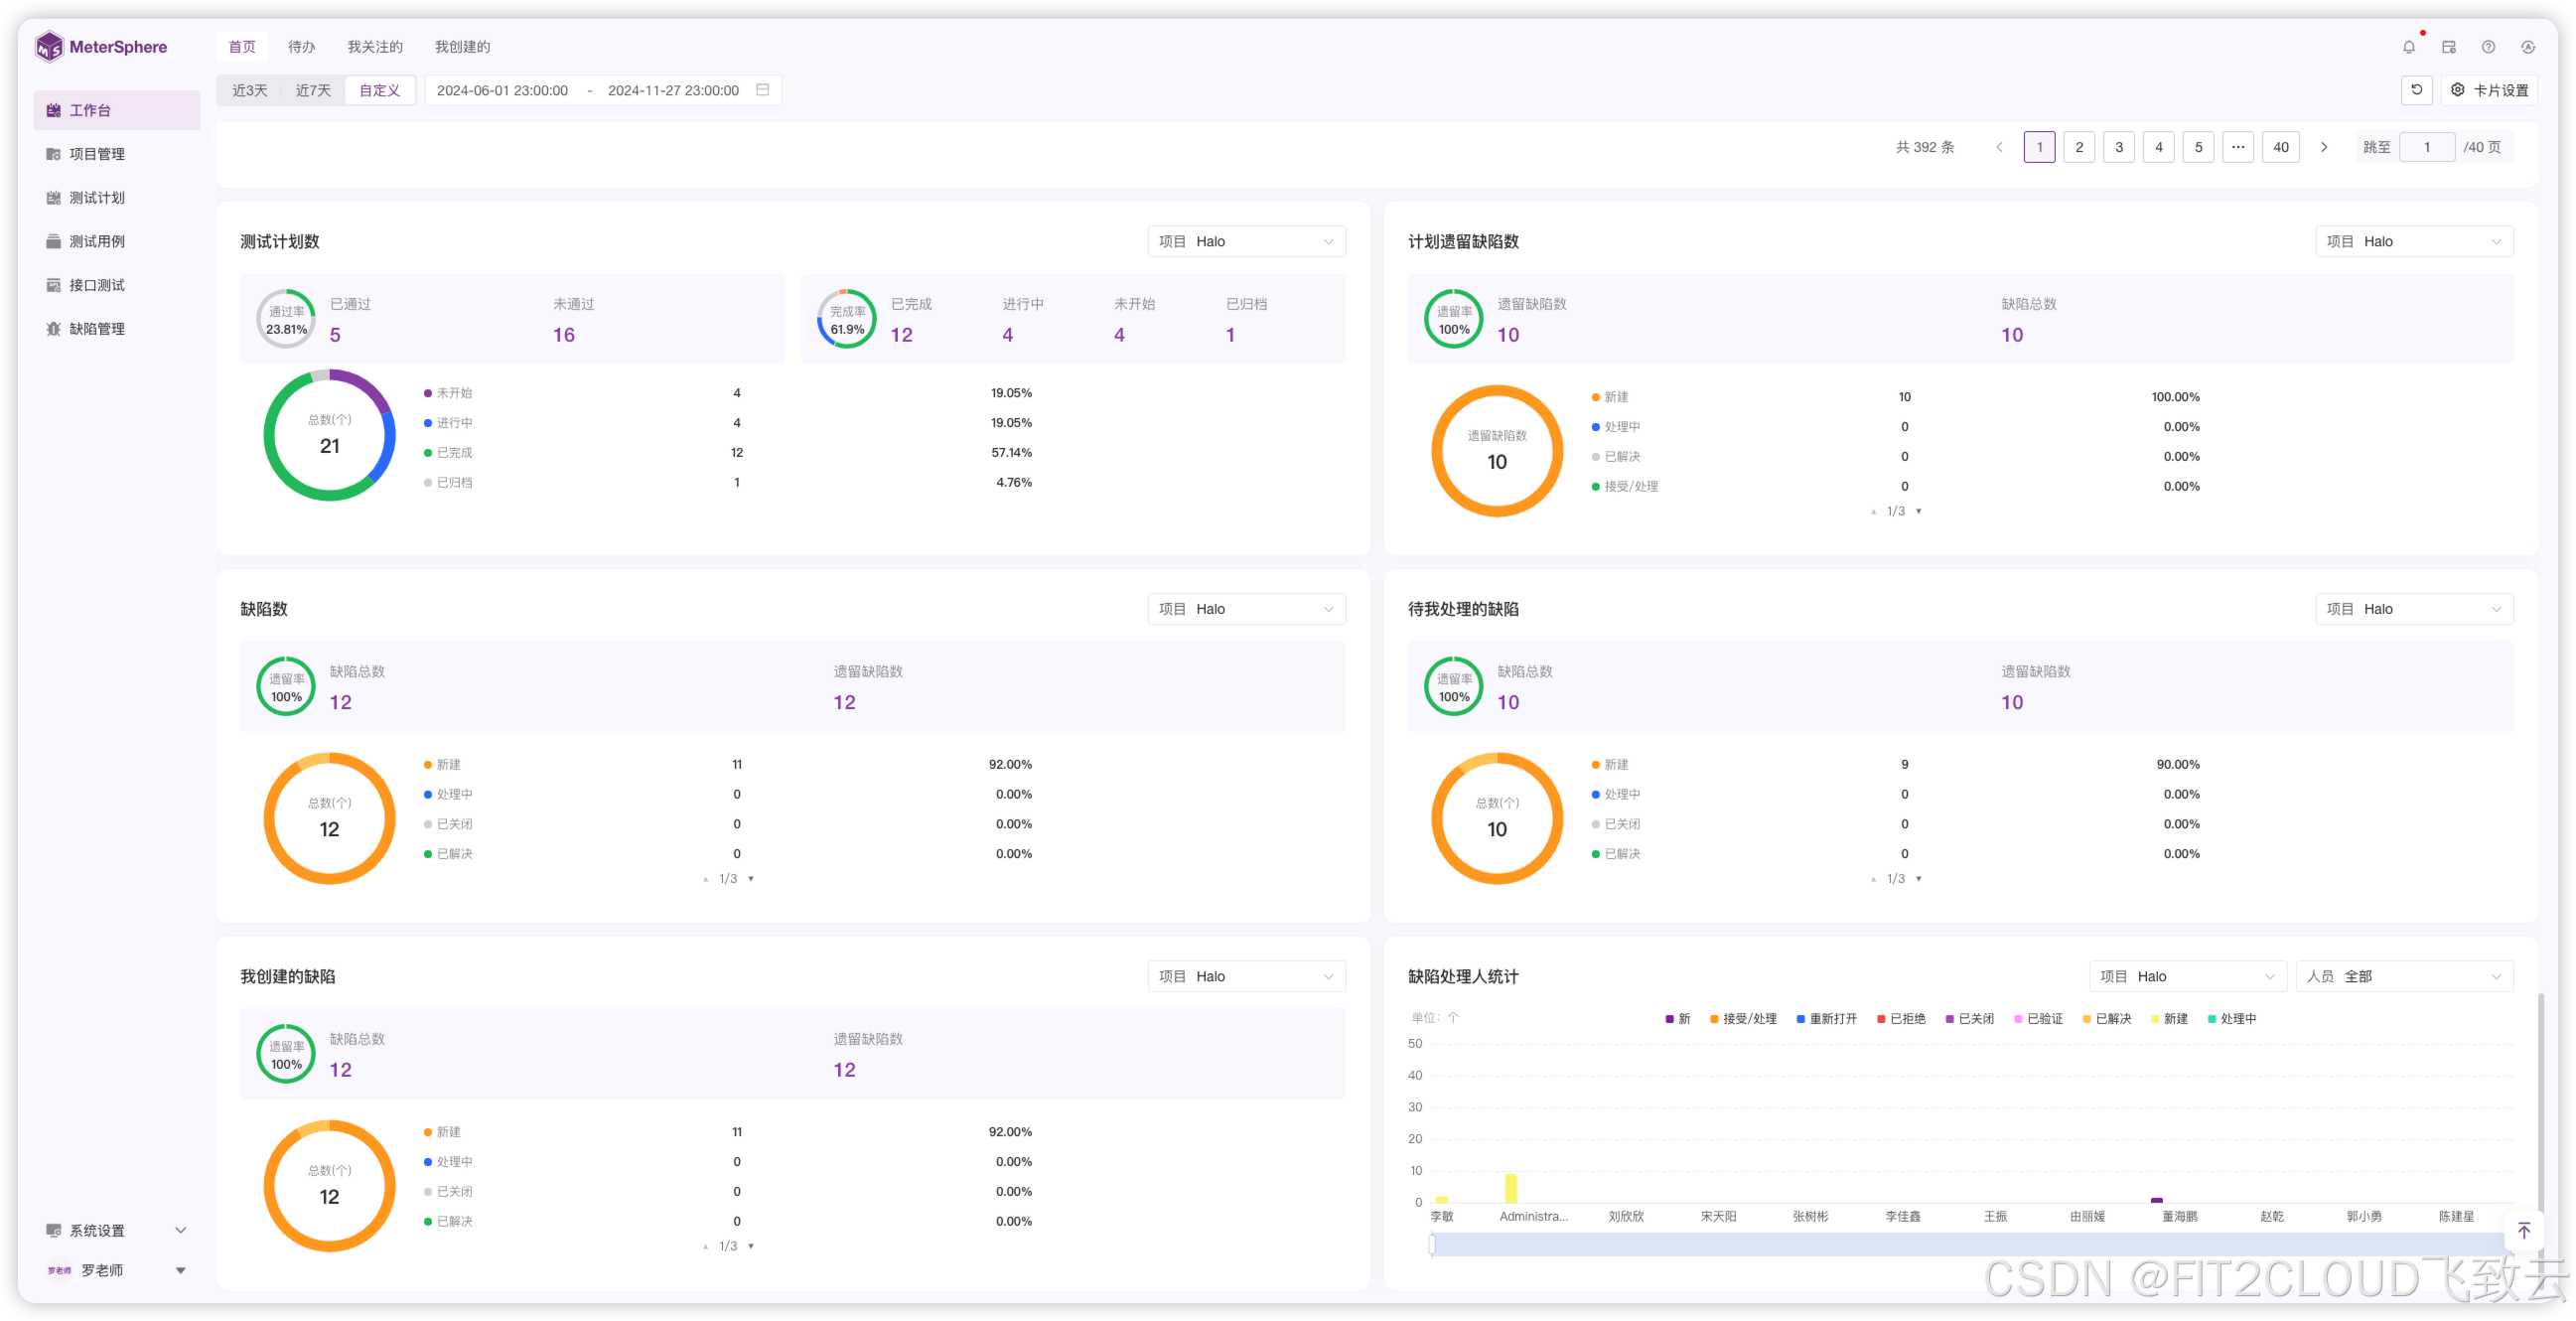This screenshot has height=1321, width=2576.
Task: Click the yellow 新建 legend color swatch
Action: (x=2156, y=1019)
